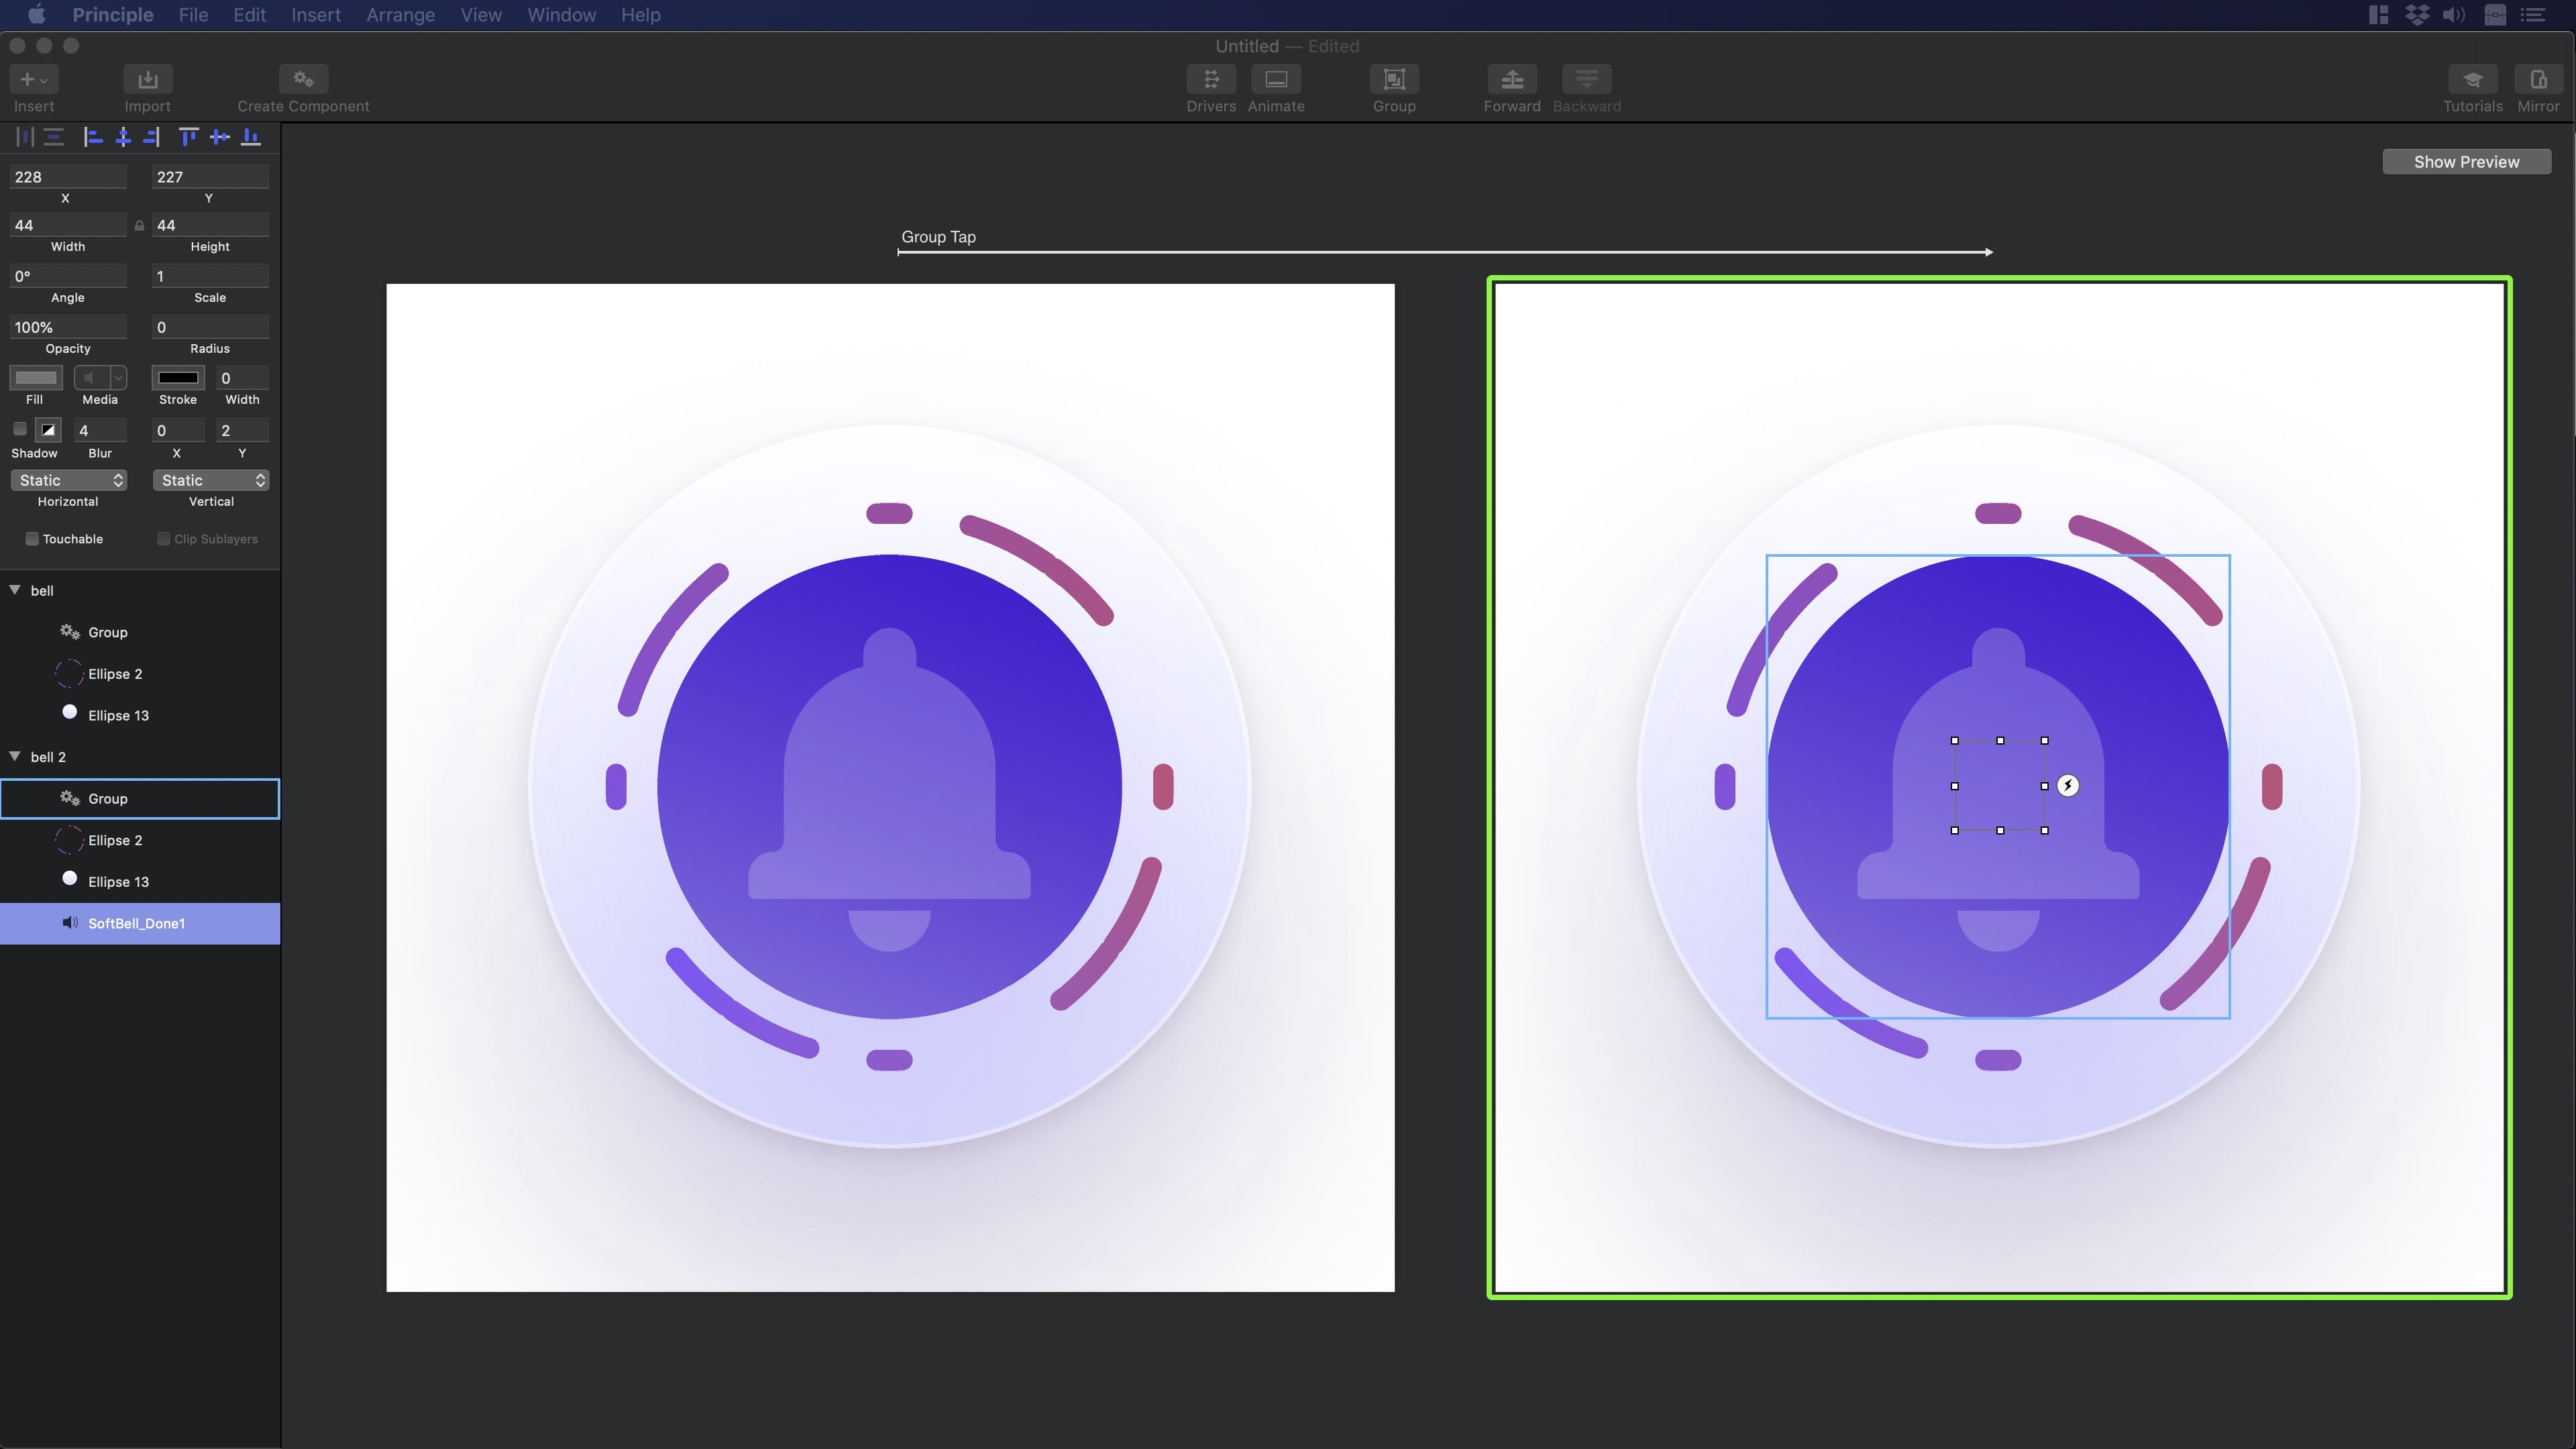Open the Stroke color swatch

[x=178, y=378]
